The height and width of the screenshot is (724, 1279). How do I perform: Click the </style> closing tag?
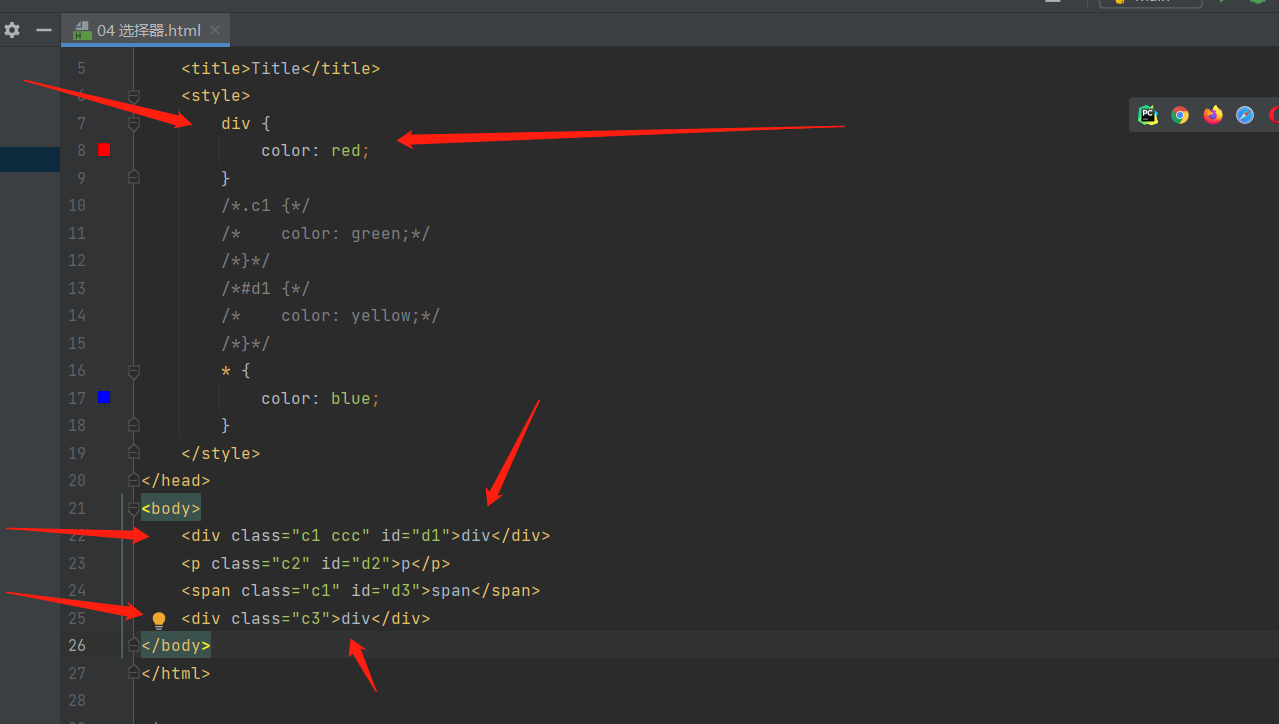221,453
